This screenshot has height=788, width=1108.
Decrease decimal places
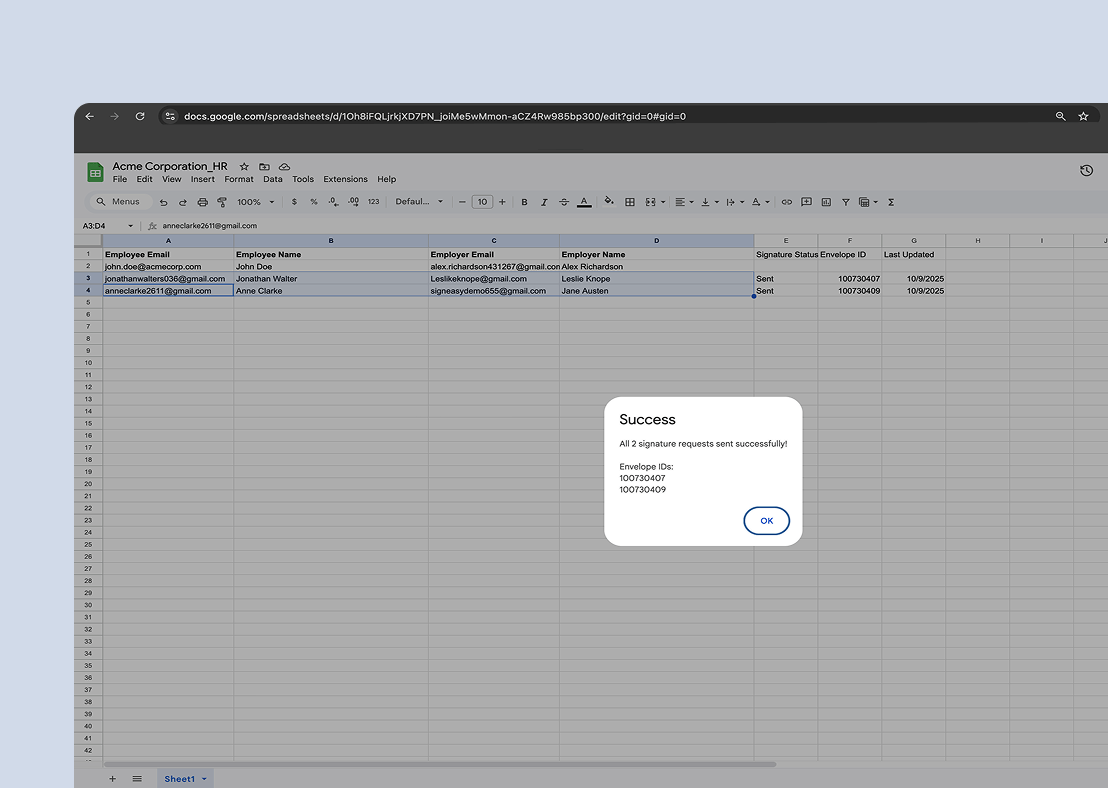(333, 202)
